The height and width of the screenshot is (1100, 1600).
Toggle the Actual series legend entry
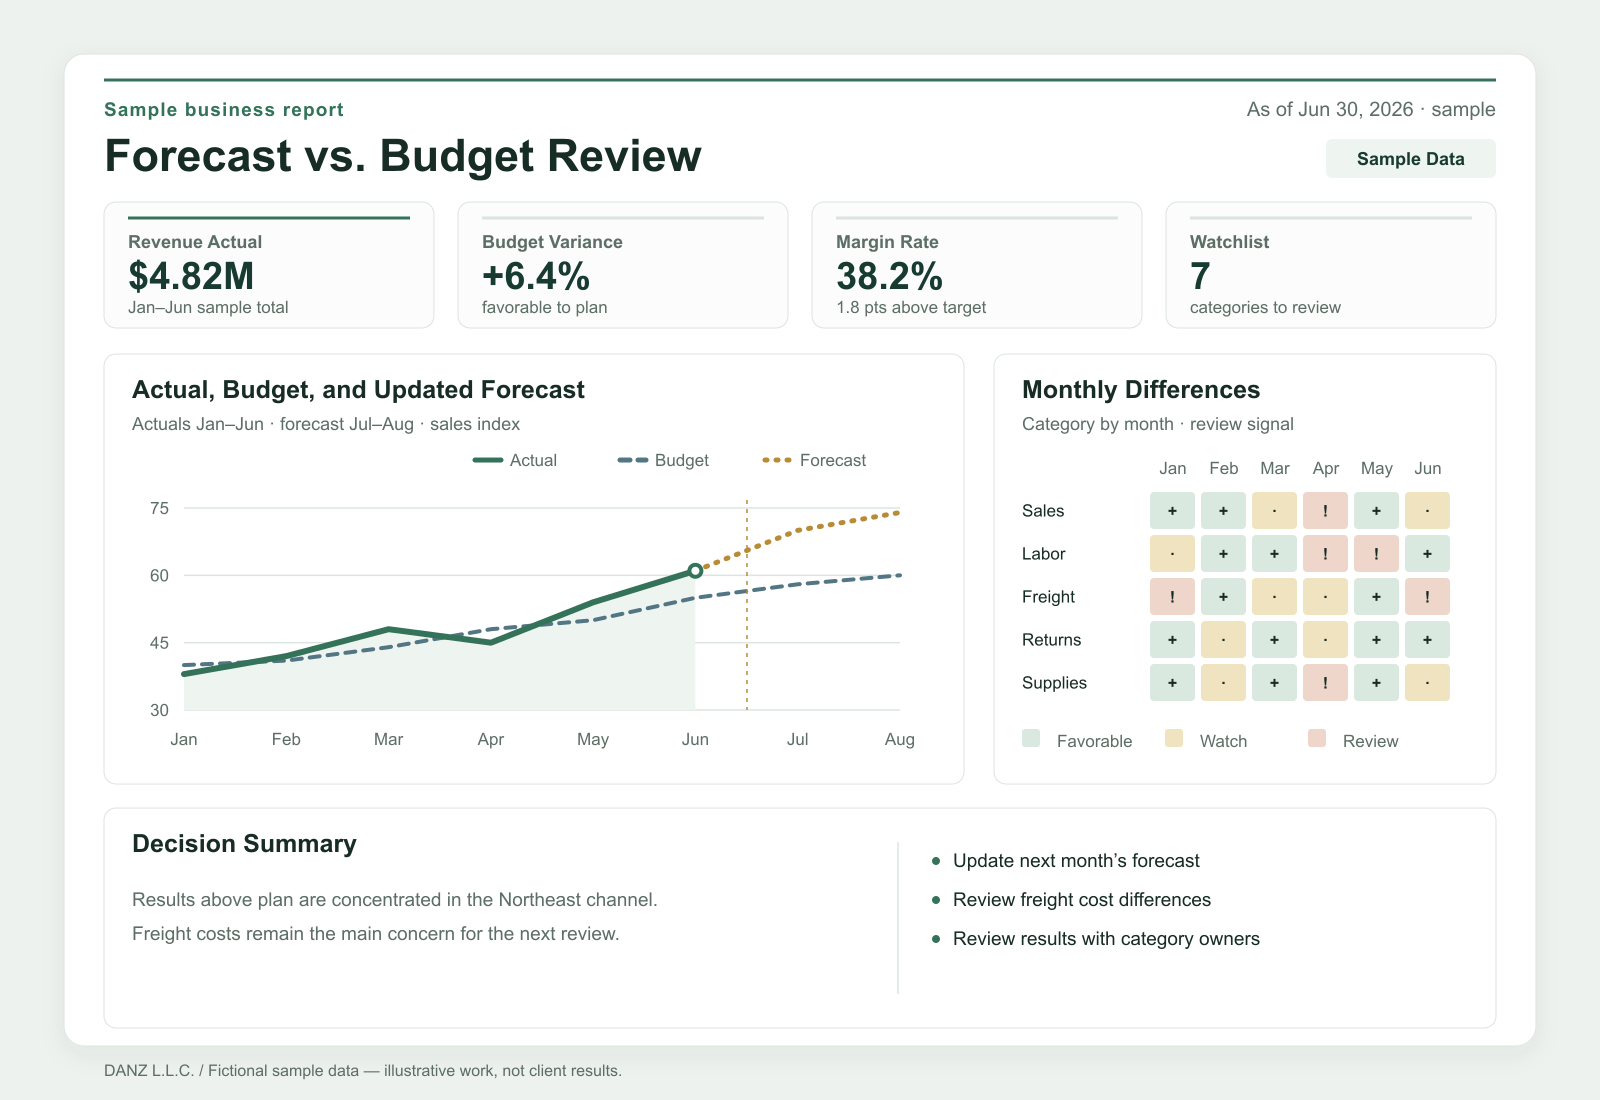515,460
